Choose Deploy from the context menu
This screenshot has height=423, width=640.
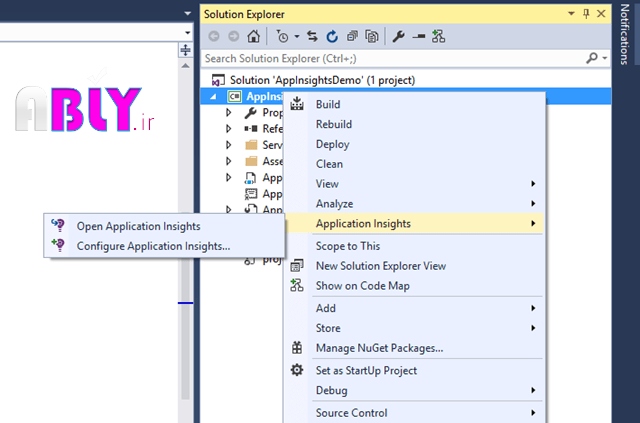point(415,144)
